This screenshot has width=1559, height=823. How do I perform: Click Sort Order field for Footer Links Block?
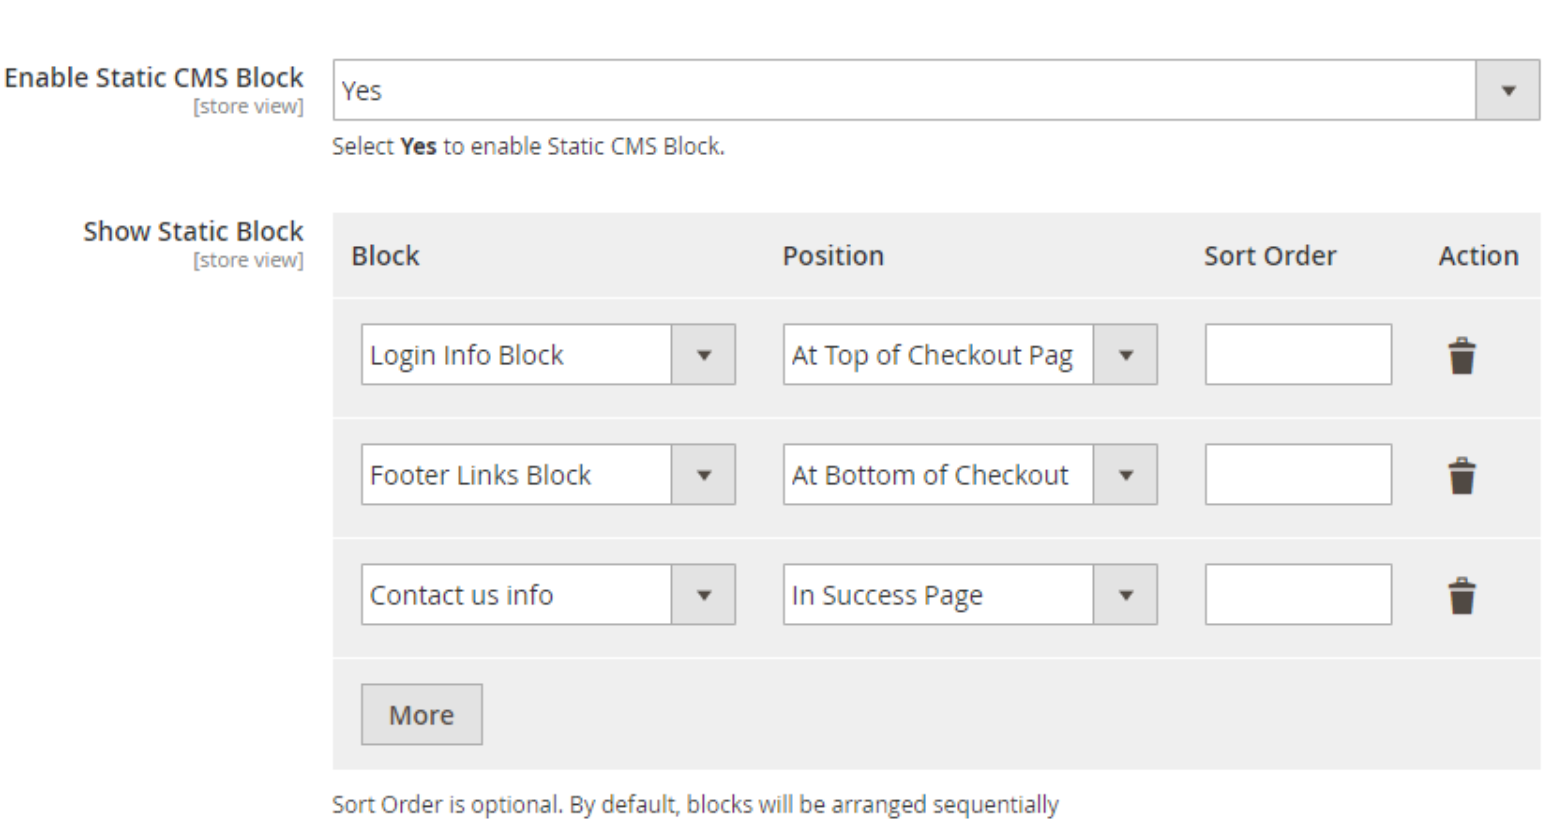point(1297,475)
